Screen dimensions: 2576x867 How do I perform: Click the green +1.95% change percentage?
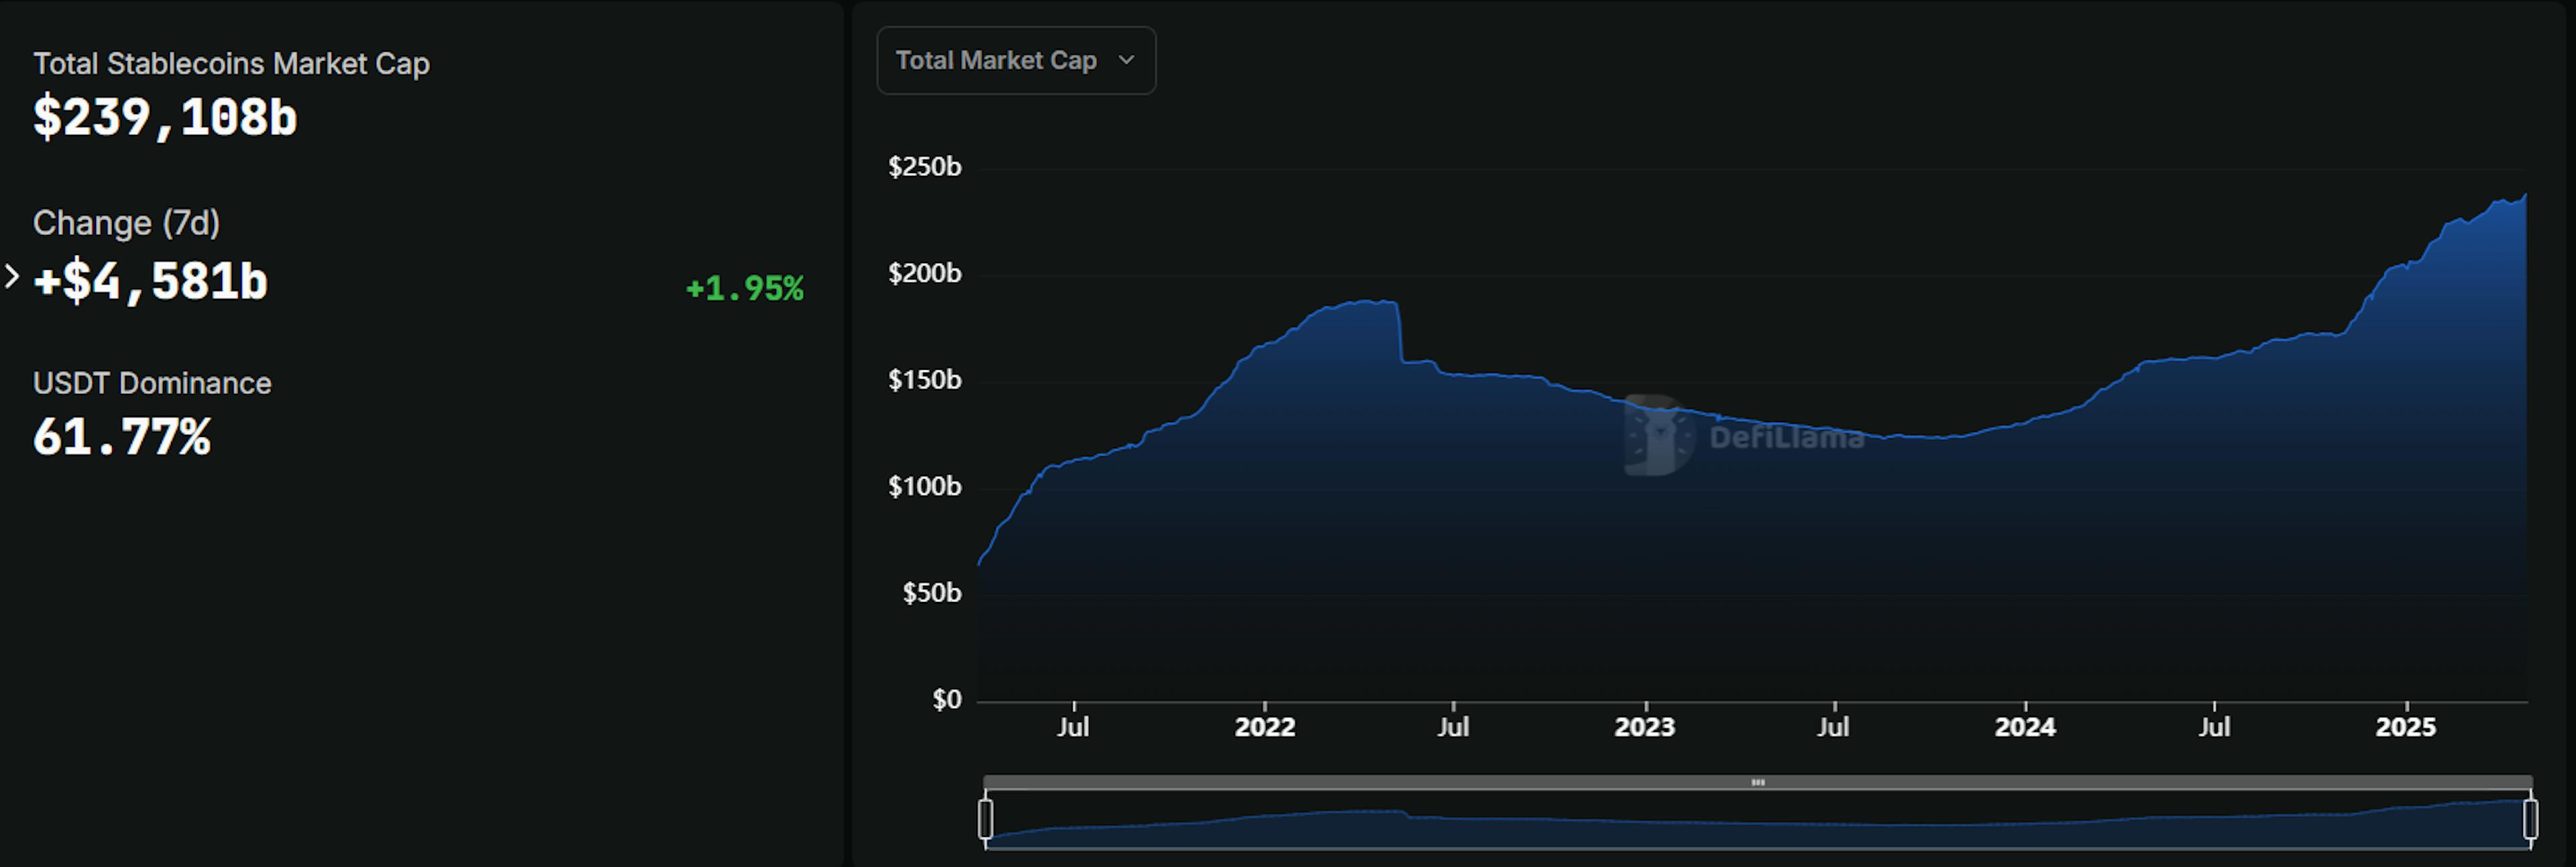click(744, 289)
